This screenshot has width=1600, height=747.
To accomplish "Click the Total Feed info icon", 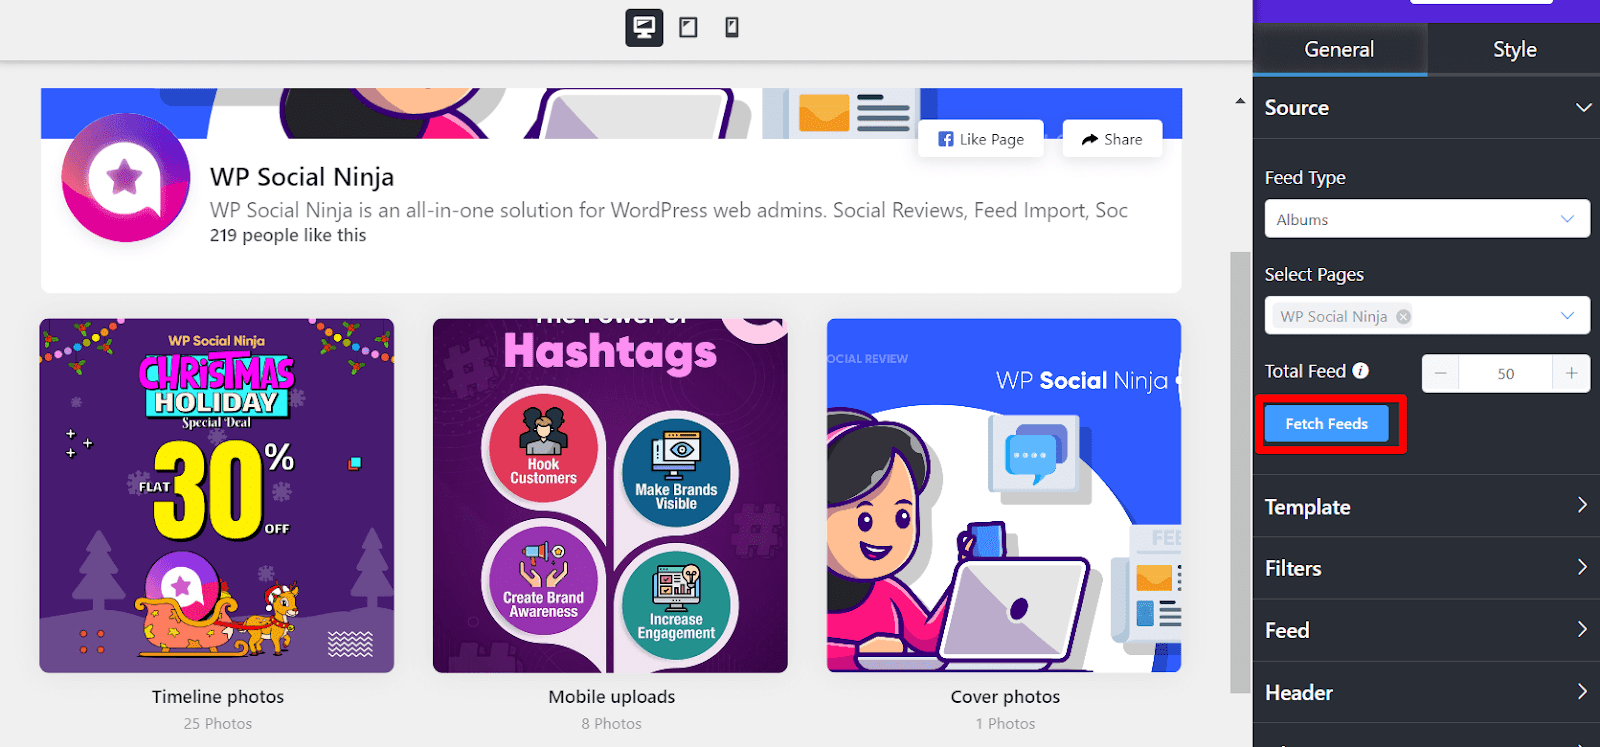I will click(x=1361, y=371).
